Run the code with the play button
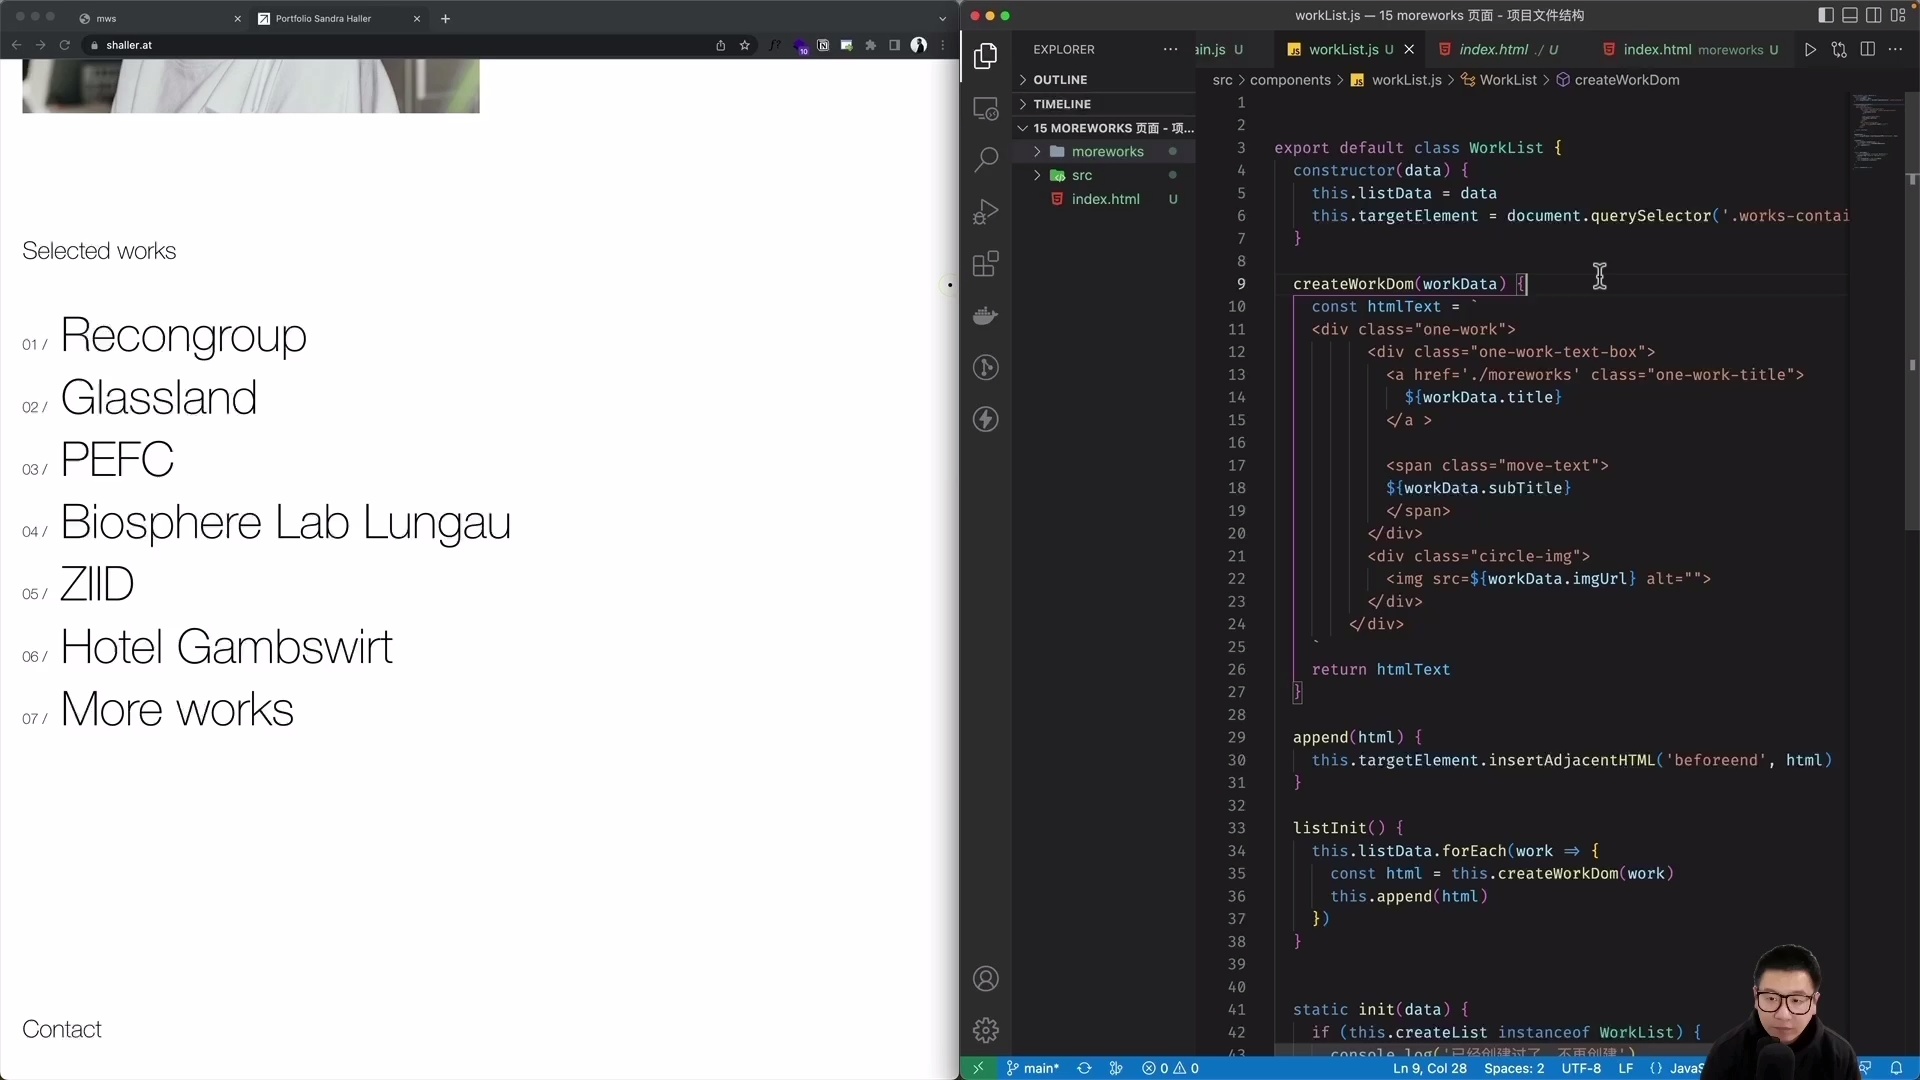Viewport: 1920px width, 1080px height. coord(1811,49)
